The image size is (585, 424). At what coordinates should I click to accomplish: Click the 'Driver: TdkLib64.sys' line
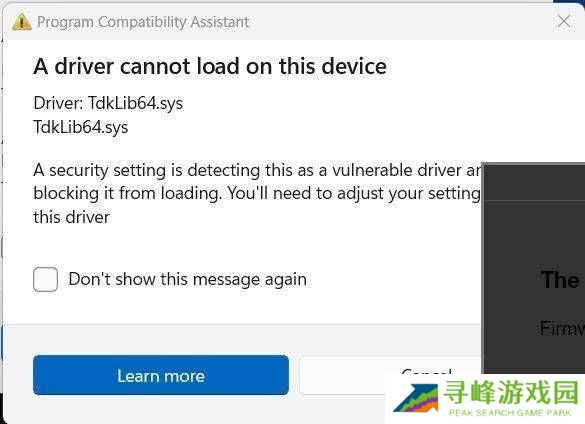point(108,103)
